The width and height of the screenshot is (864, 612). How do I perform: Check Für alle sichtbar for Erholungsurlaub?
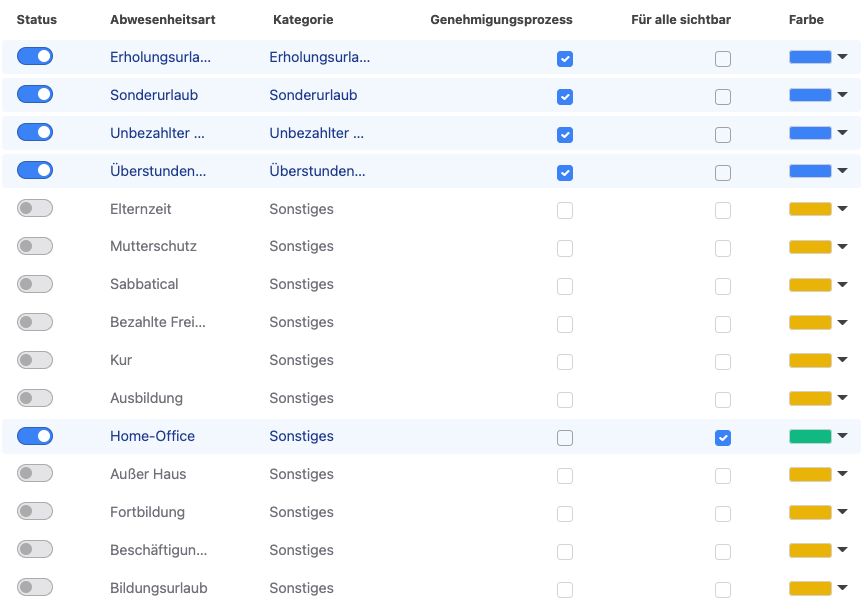(723, 59)
